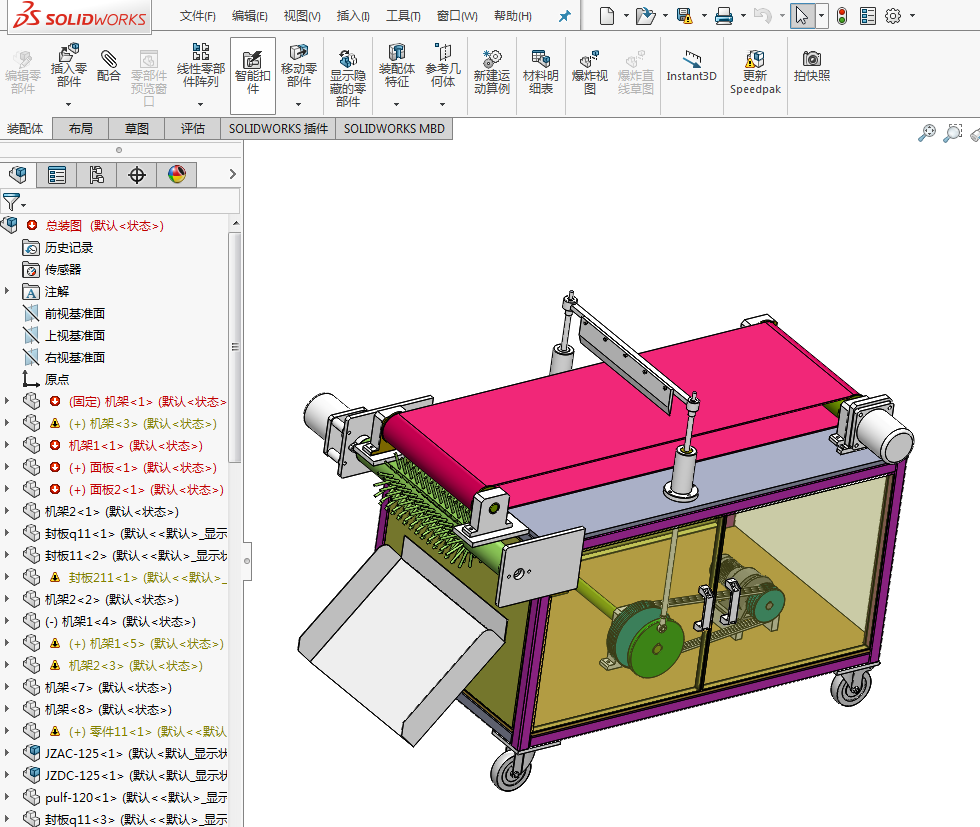Expand the 机架2<1> component node
This screenshot has height=827, width=980.
pyautogui.click(x=7, y=511)
